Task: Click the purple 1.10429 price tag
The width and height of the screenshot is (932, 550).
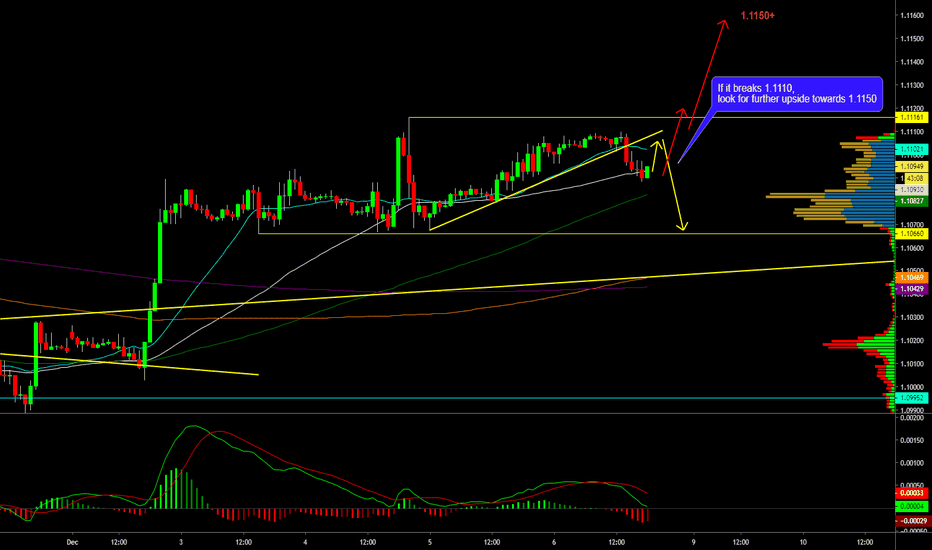Action: click(911, 288)
